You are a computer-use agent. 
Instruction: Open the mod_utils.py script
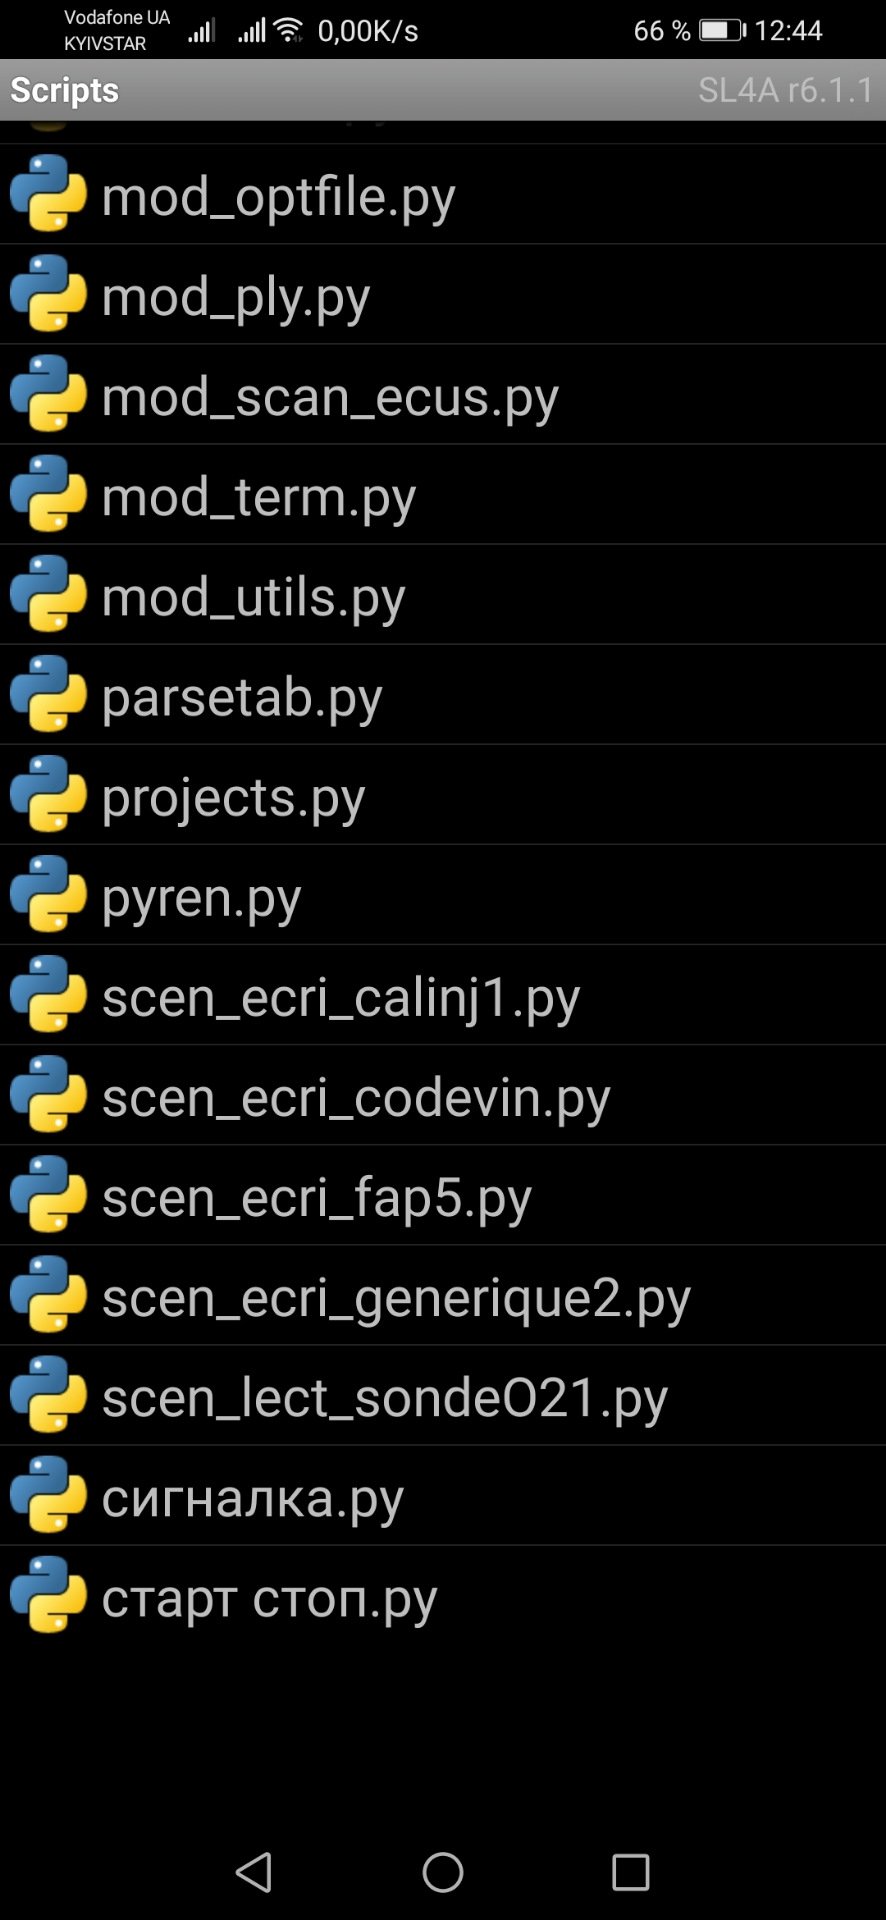coord(443,594)
